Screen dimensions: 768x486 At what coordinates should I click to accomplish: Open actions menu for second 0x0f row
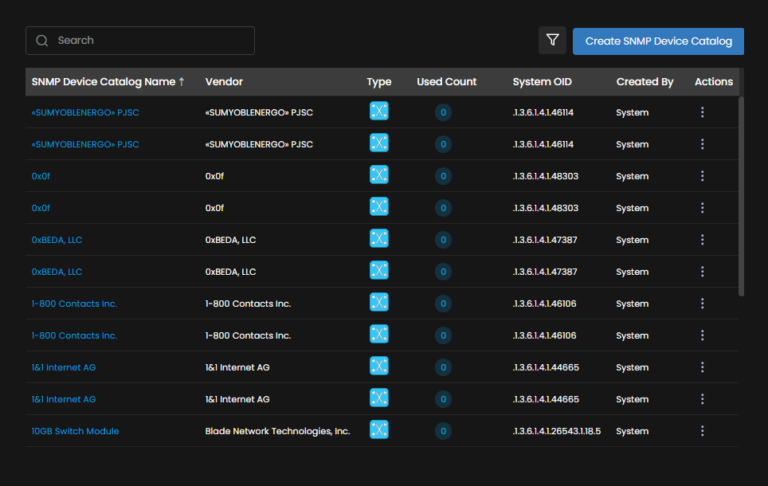pyautogui.click(x=702, y=208)
